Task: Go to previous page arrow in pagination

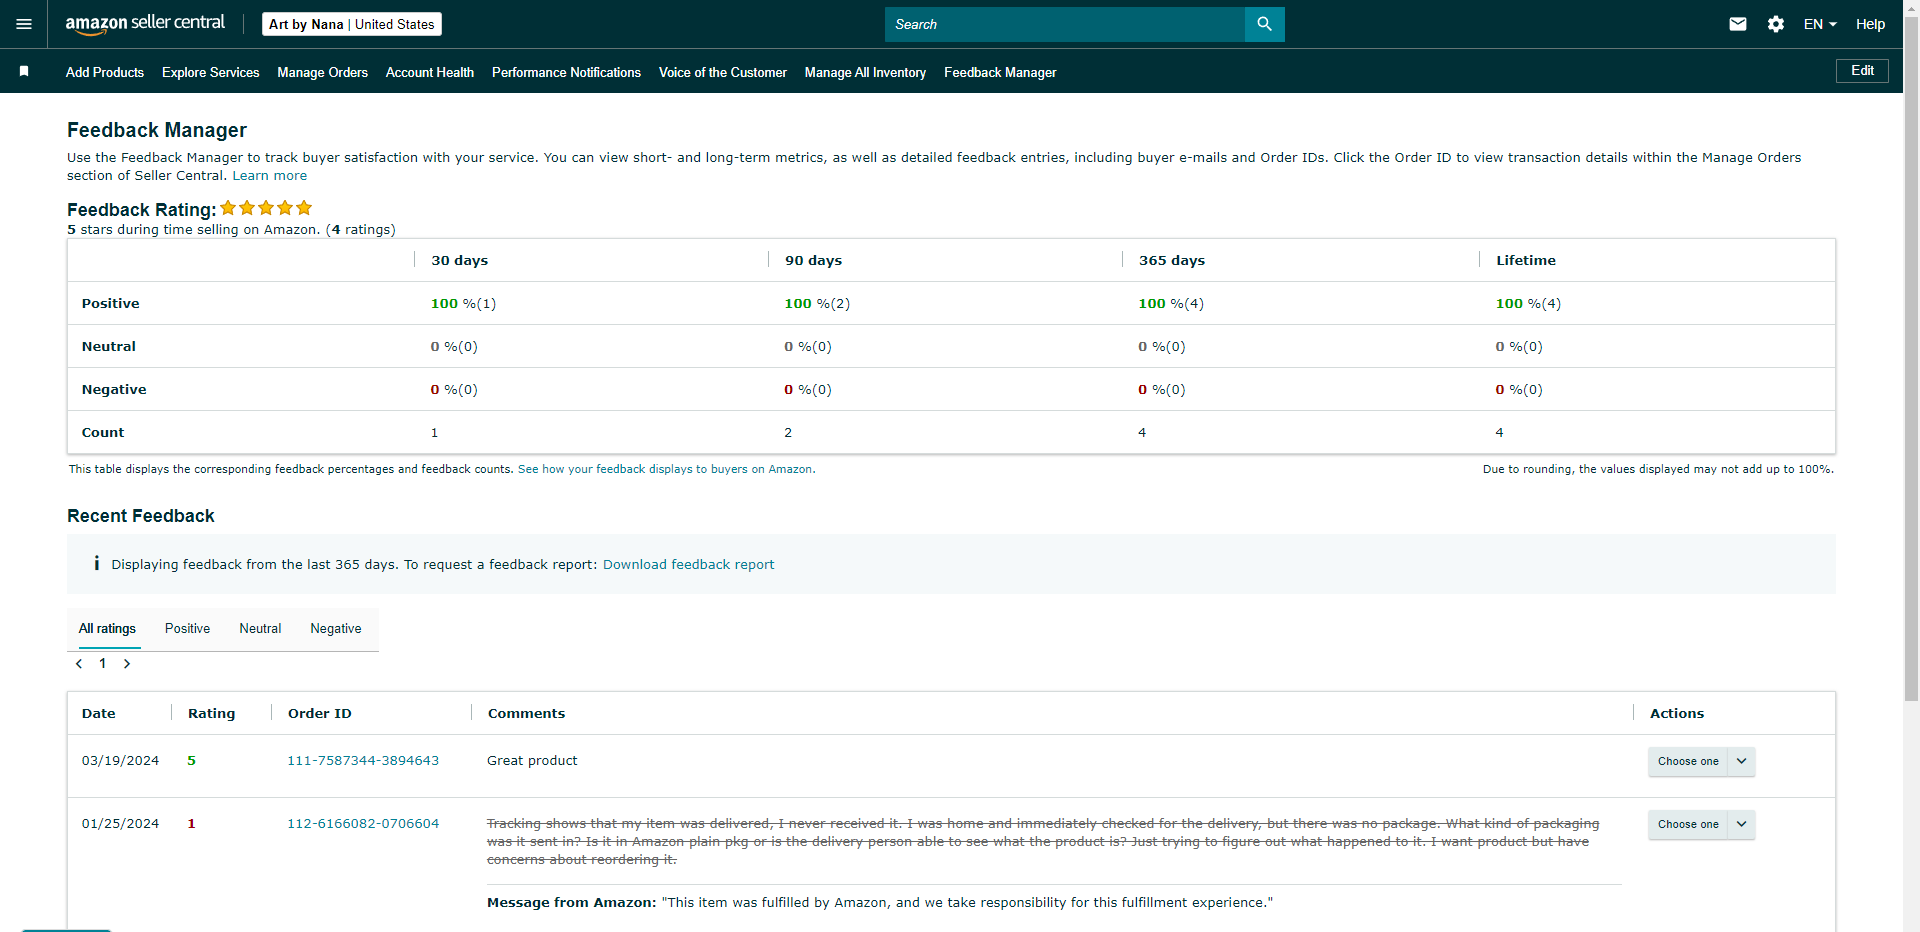Action: (x=79, y=664)
